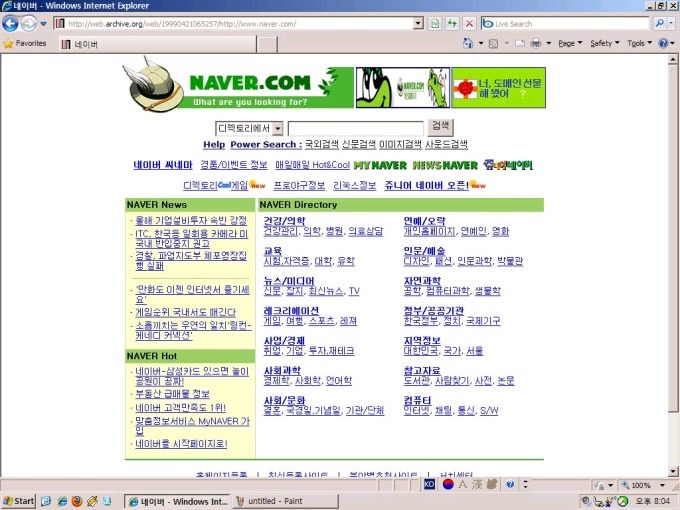Open the 부동산 급매물 정보 hot link
Image resolution: width=680 pixels, height=510 pixels.
click(x=173, y=394)
